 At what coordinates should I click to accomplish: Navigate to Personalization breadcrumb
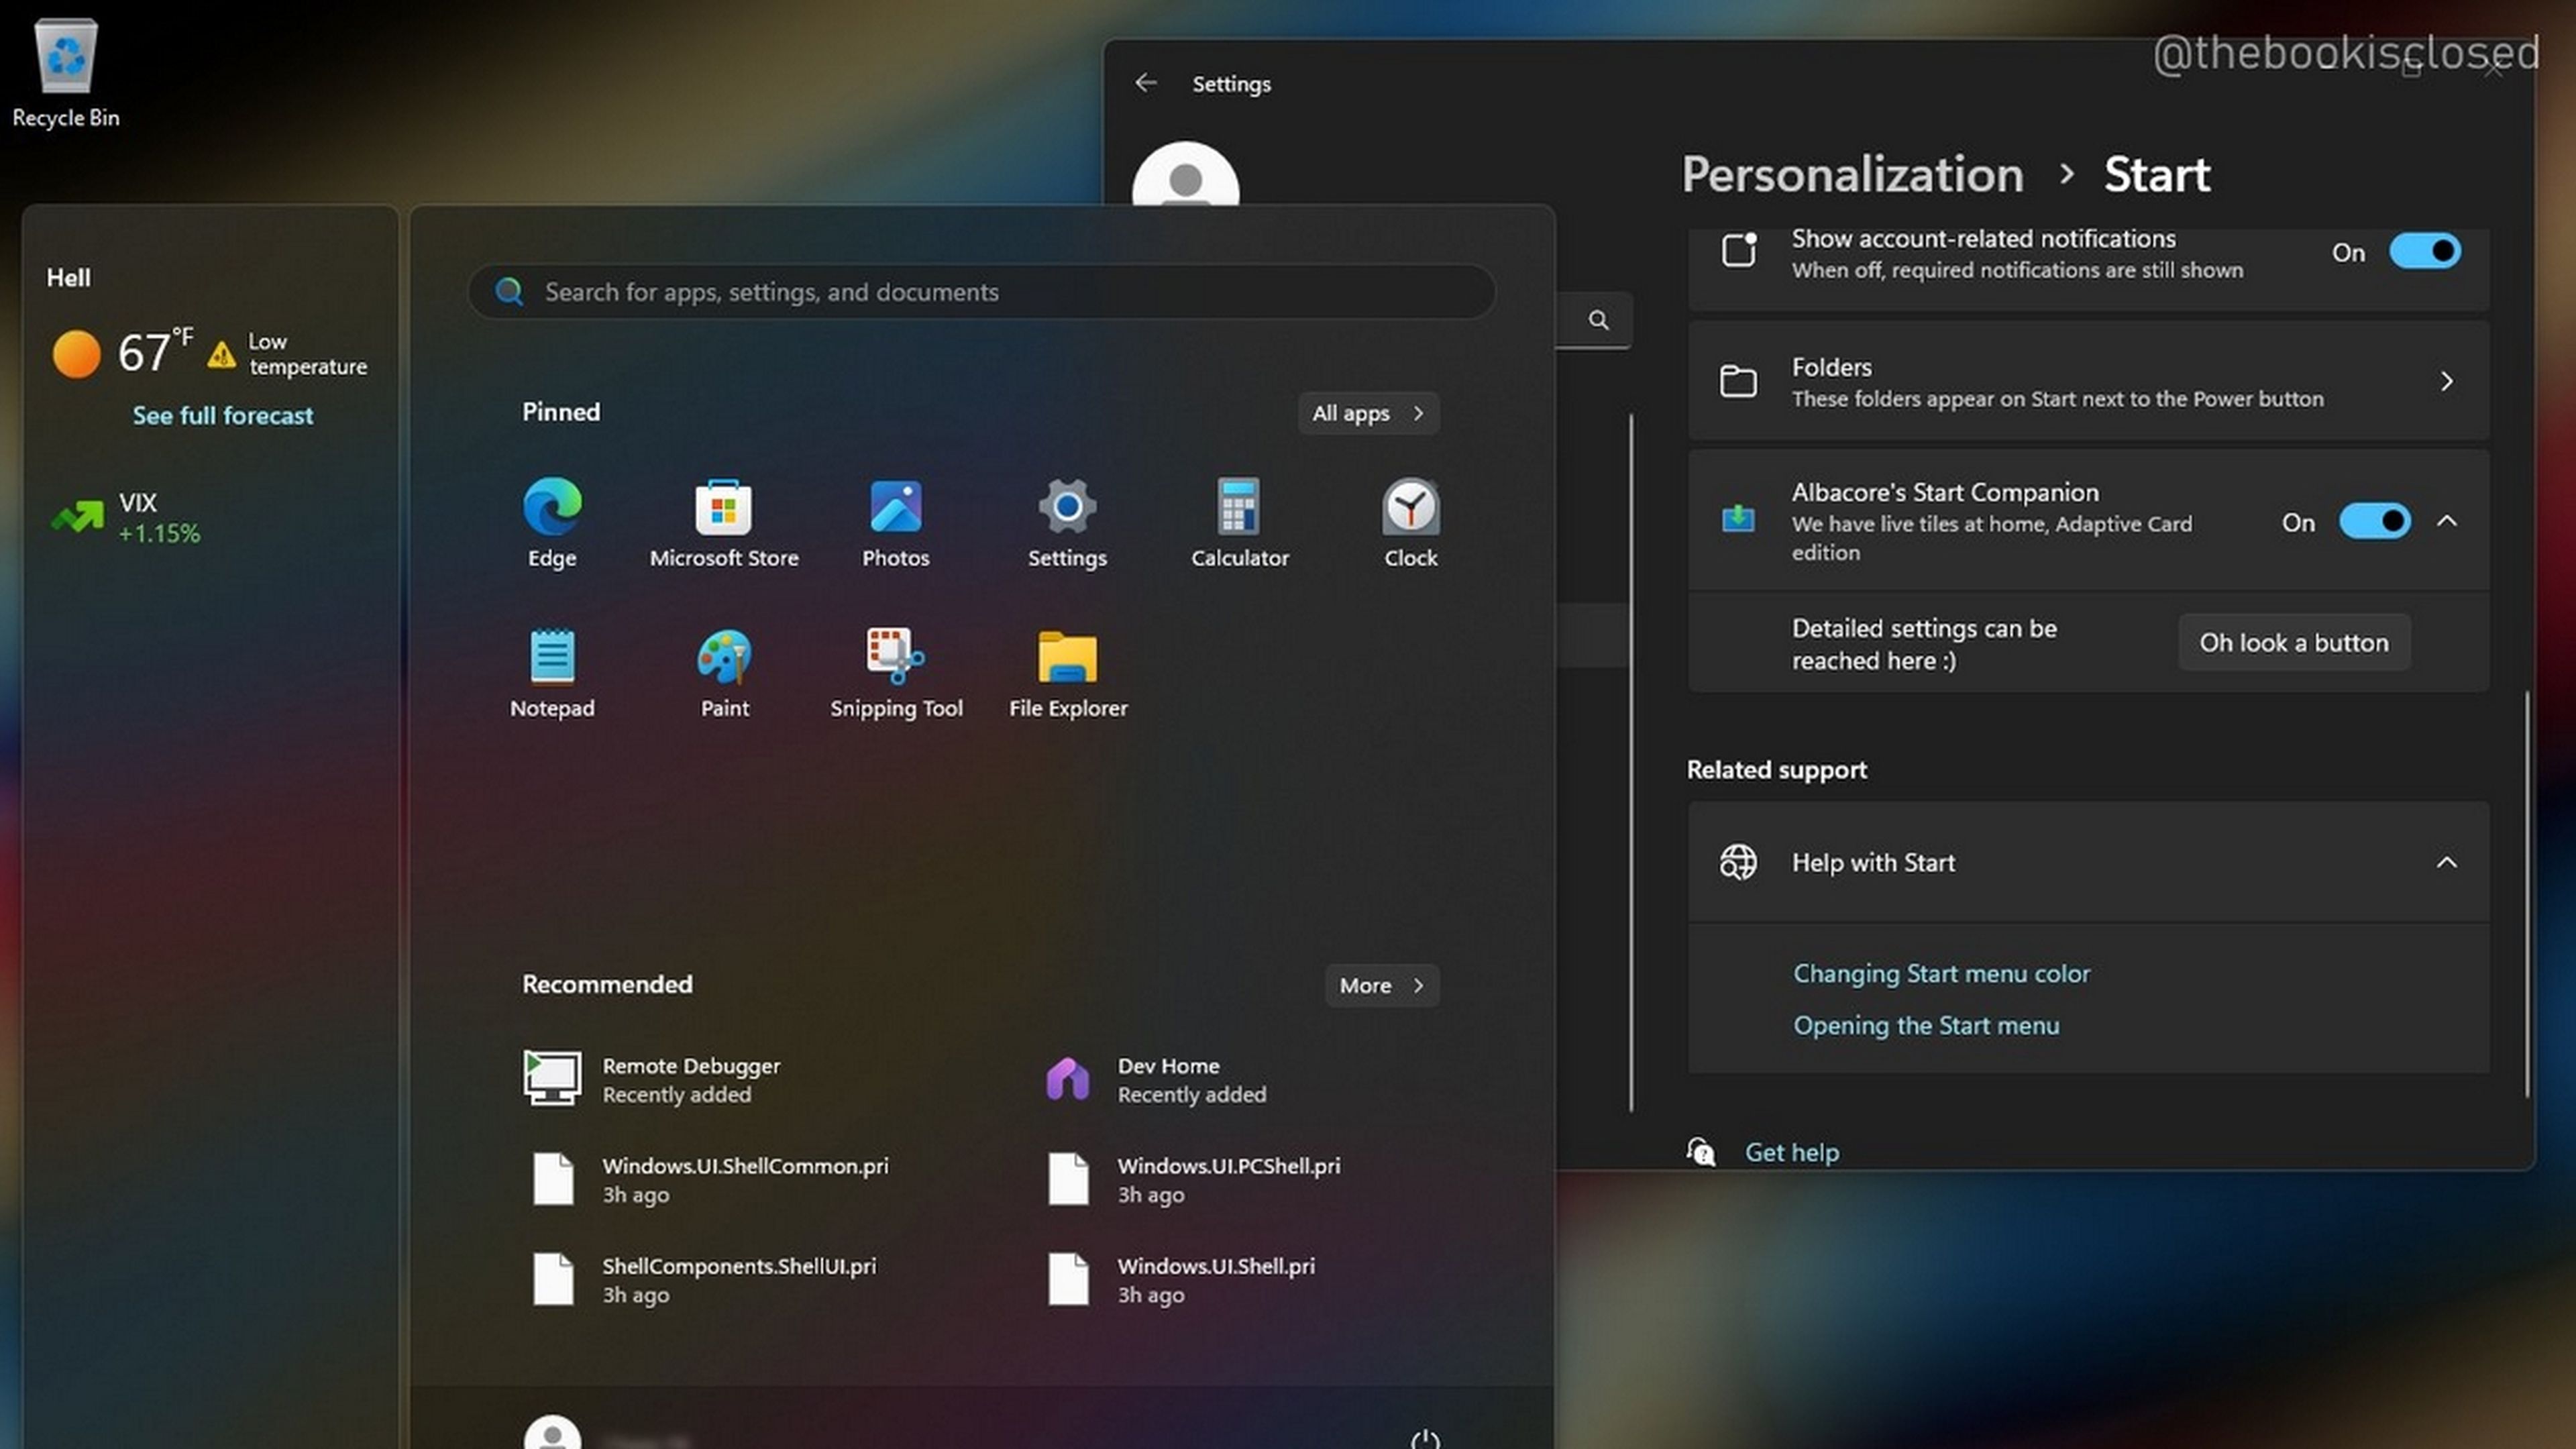click(1852, 174)
